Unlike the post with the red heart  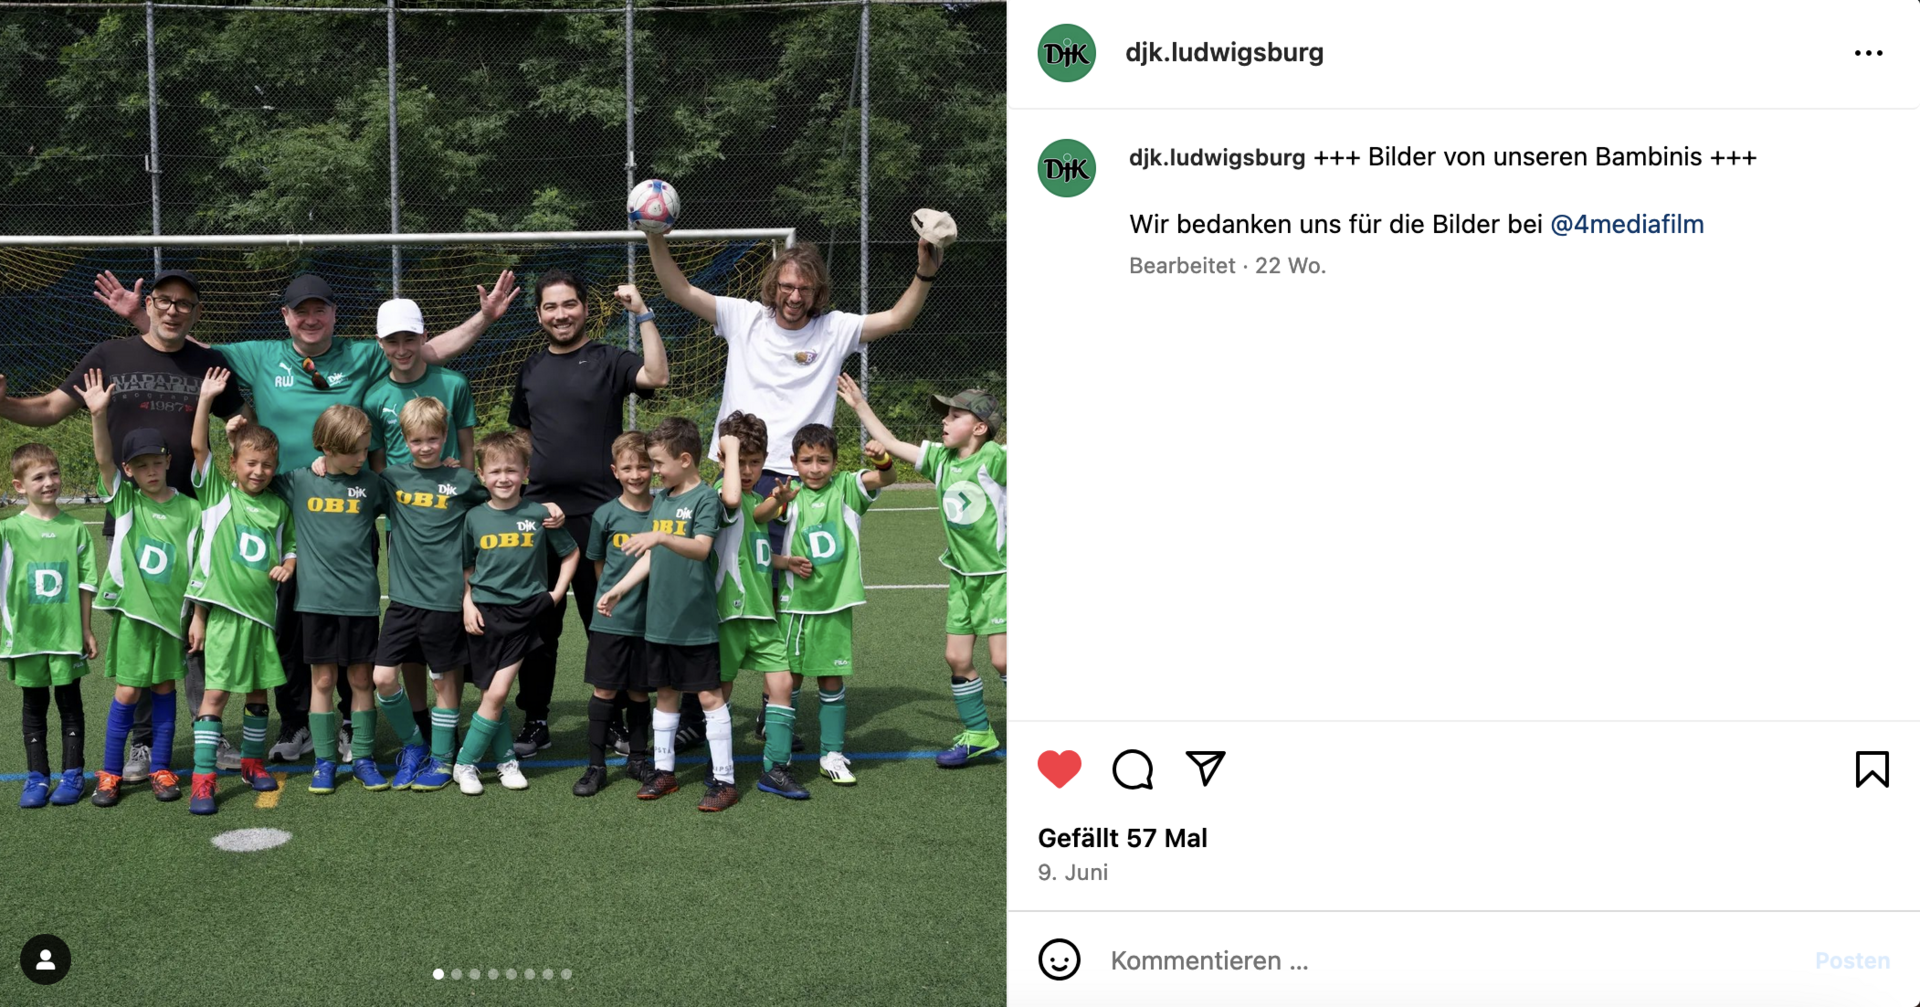tap(1059, 769)
